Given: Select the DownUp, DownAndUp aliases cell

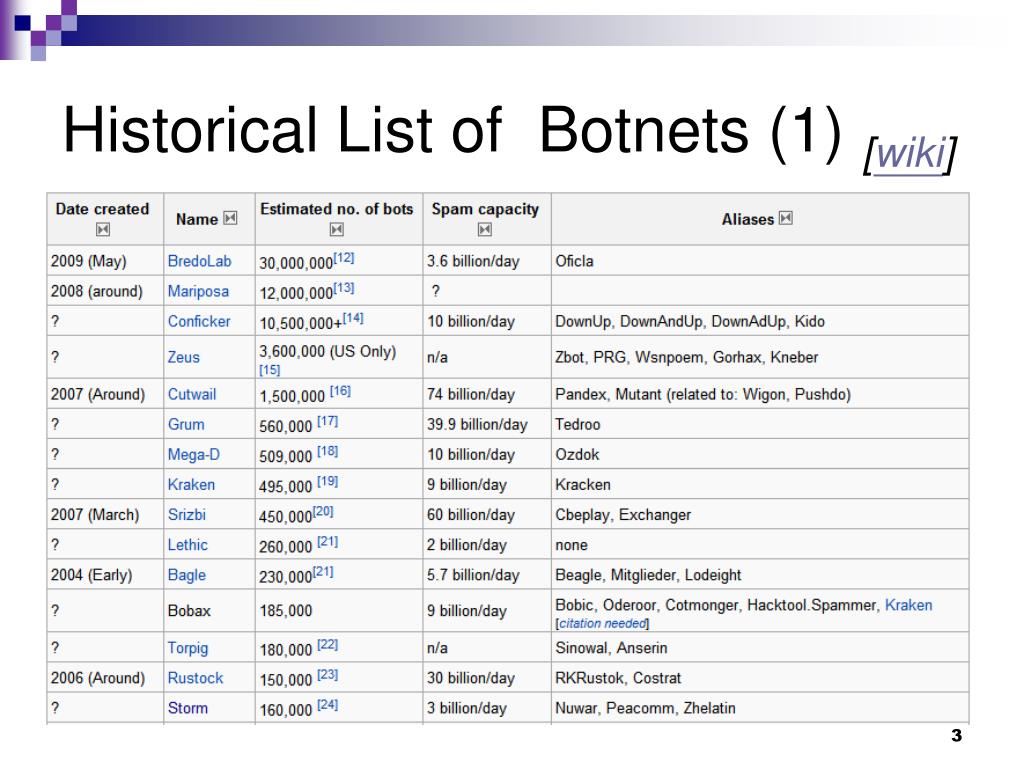Looking at the screenshot, I should [x=760, y=321].
